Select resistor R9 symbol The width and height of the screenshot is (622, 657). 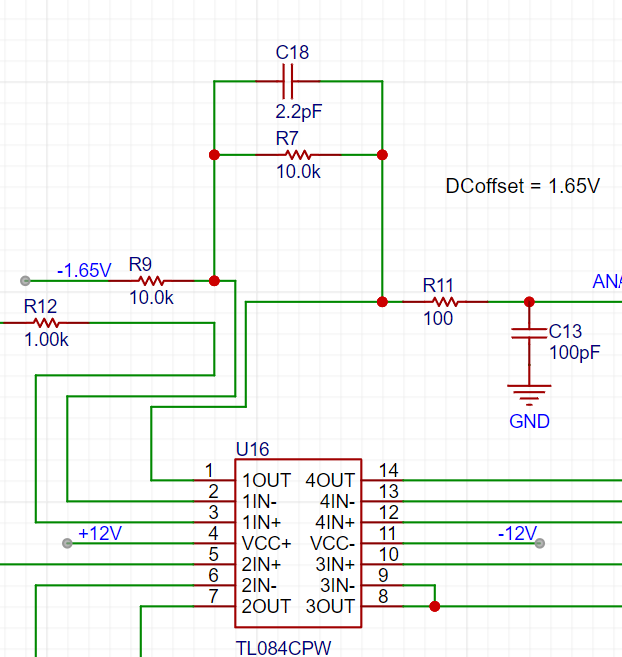tap(151, 281)
